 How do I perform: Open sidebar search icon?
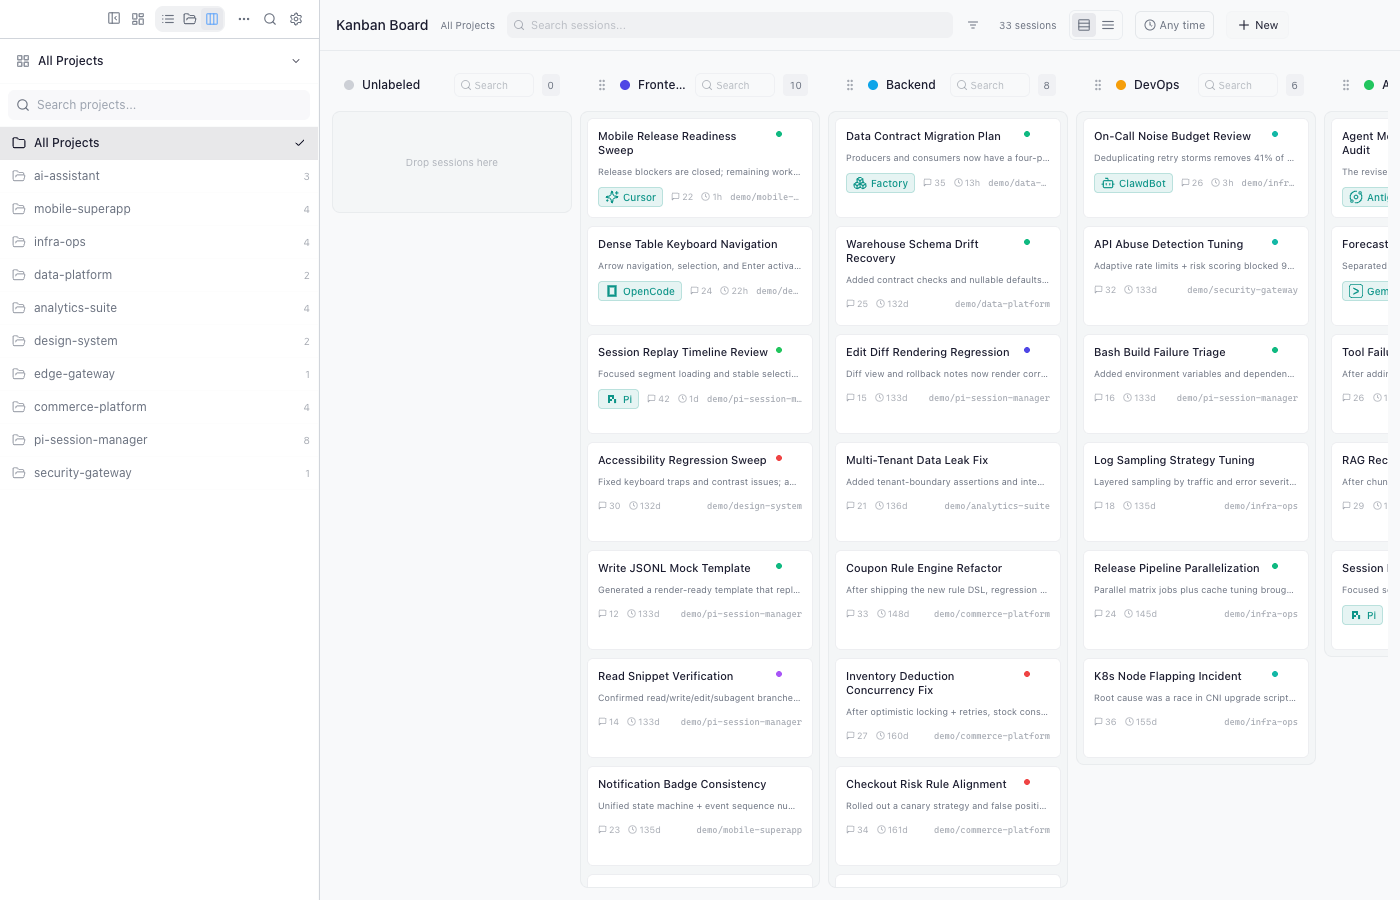click(x=270, y=19)
